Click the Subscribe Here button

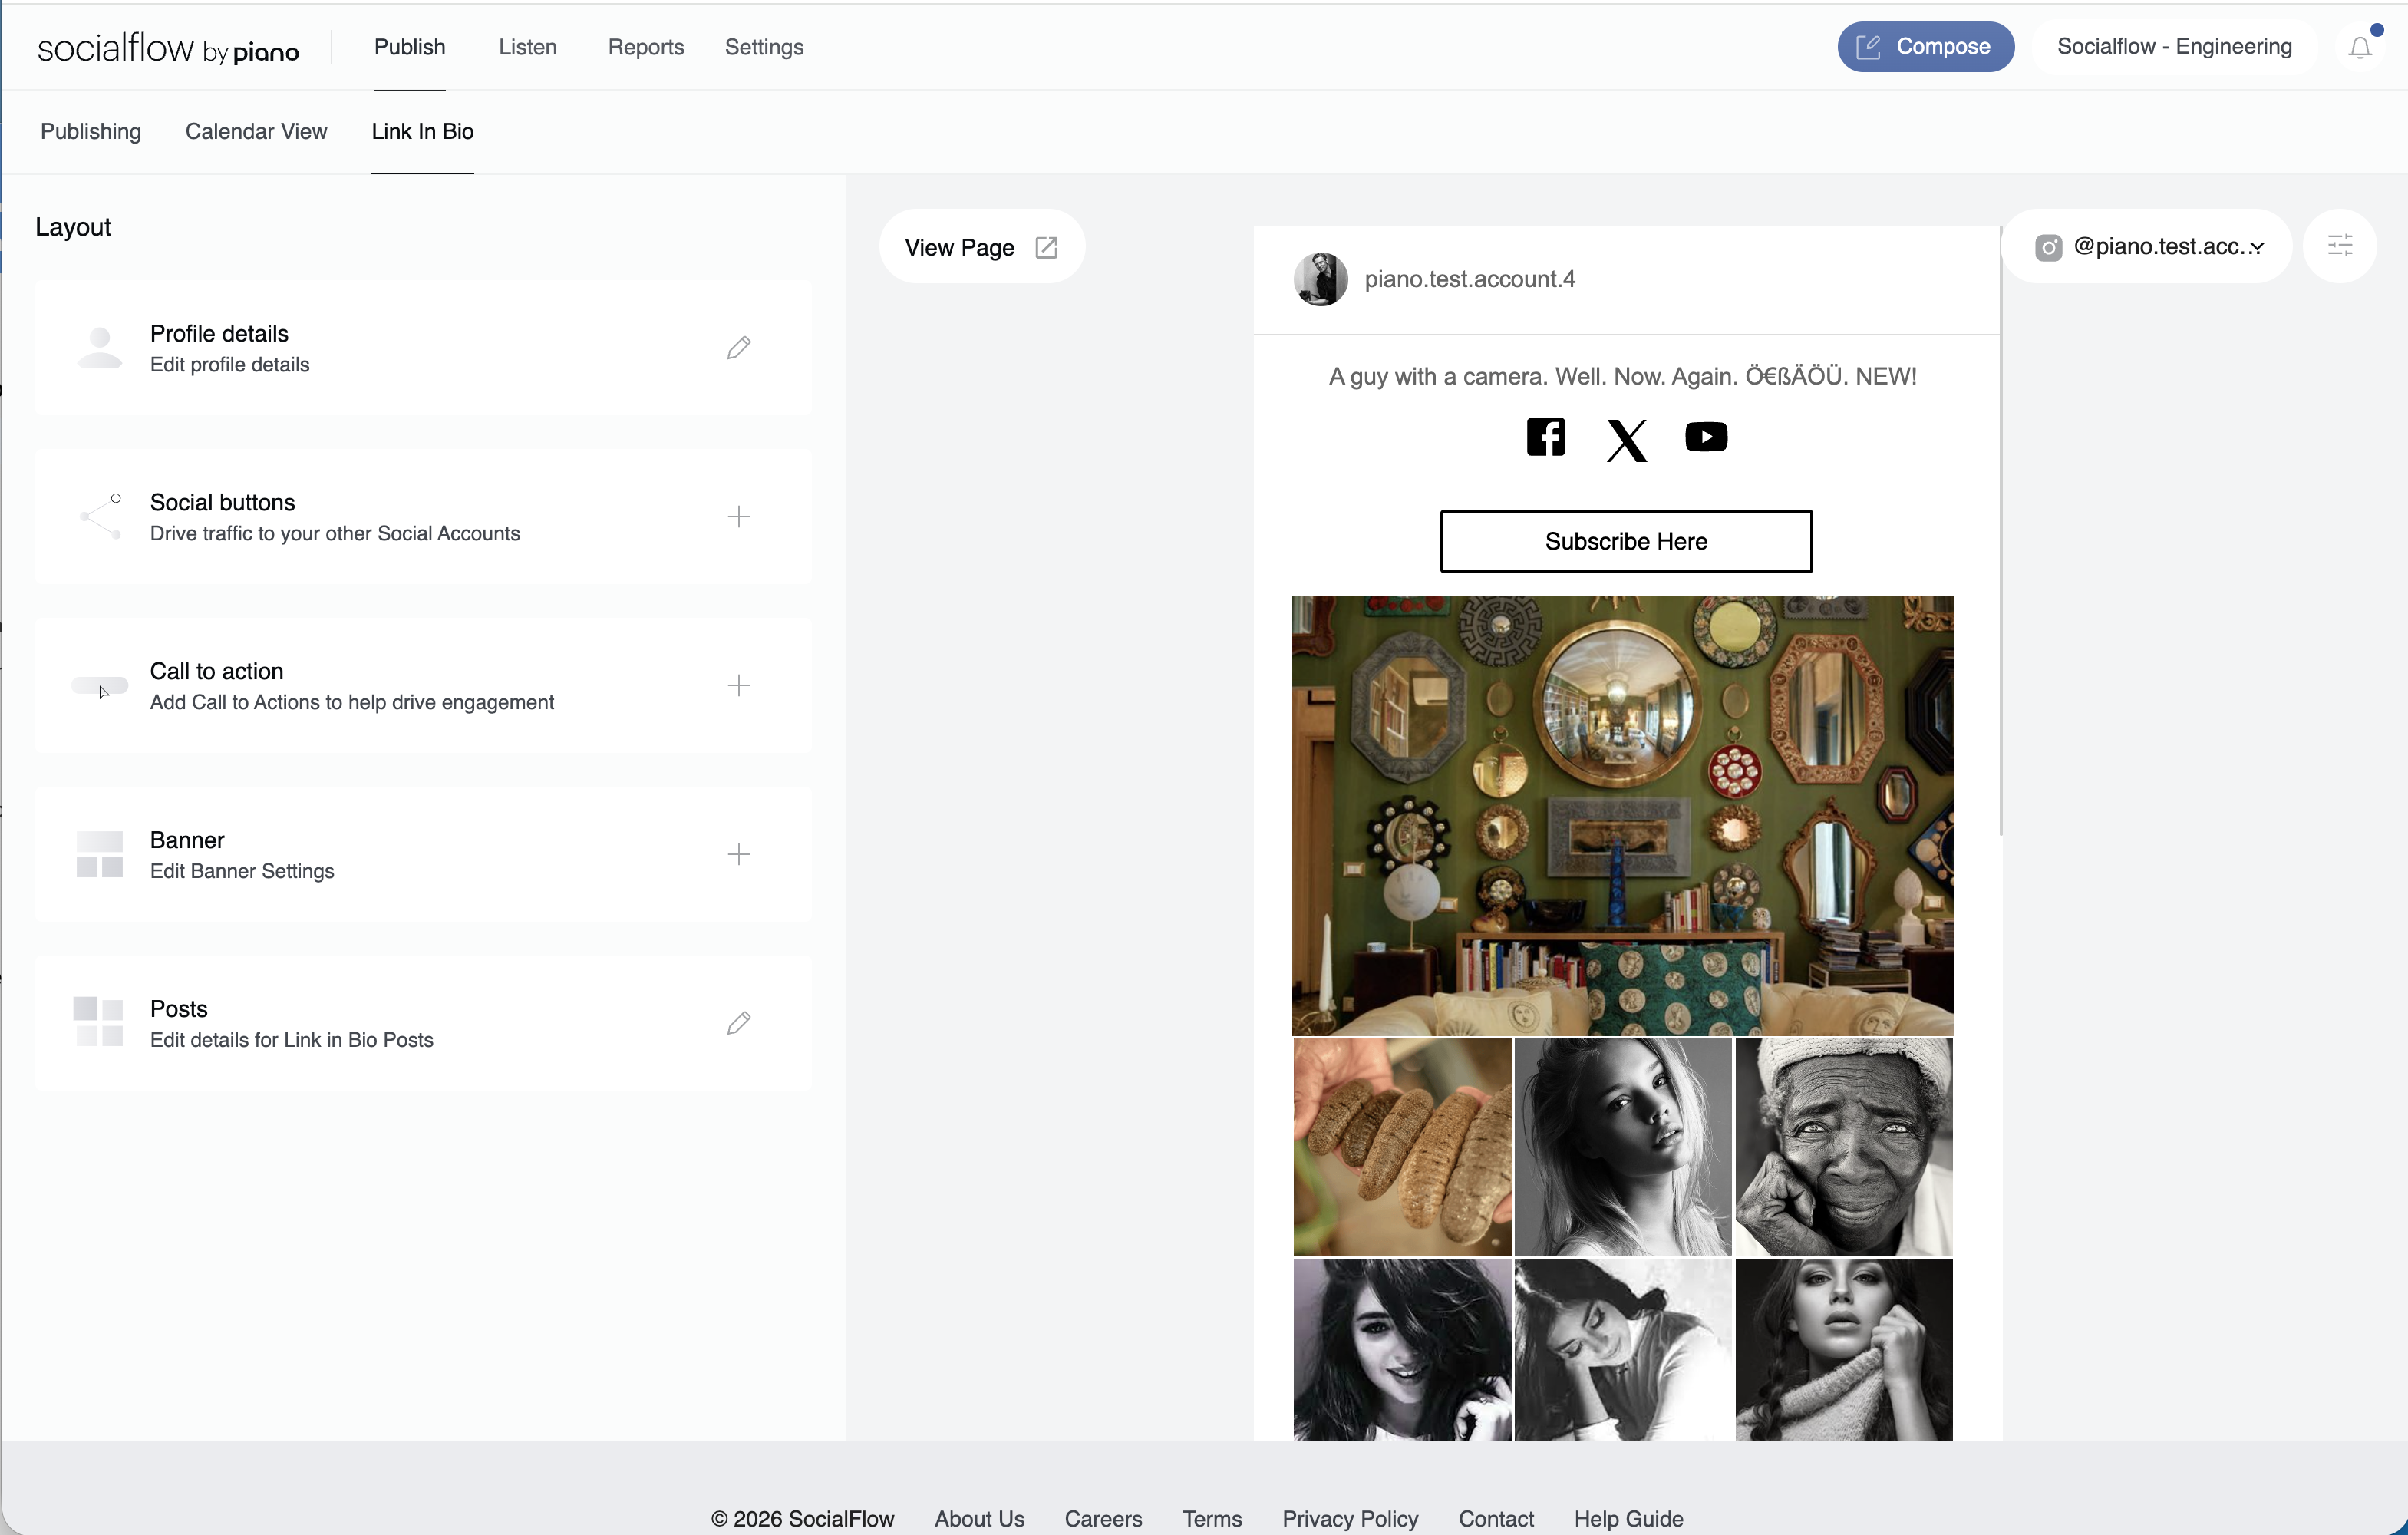[1626, 542]
